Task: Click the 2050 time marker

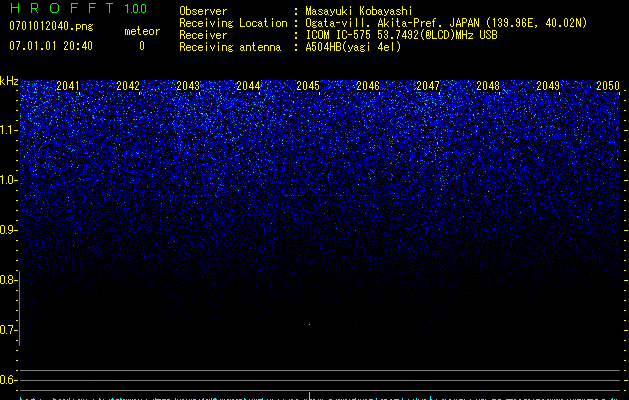Action: (608, 86)
